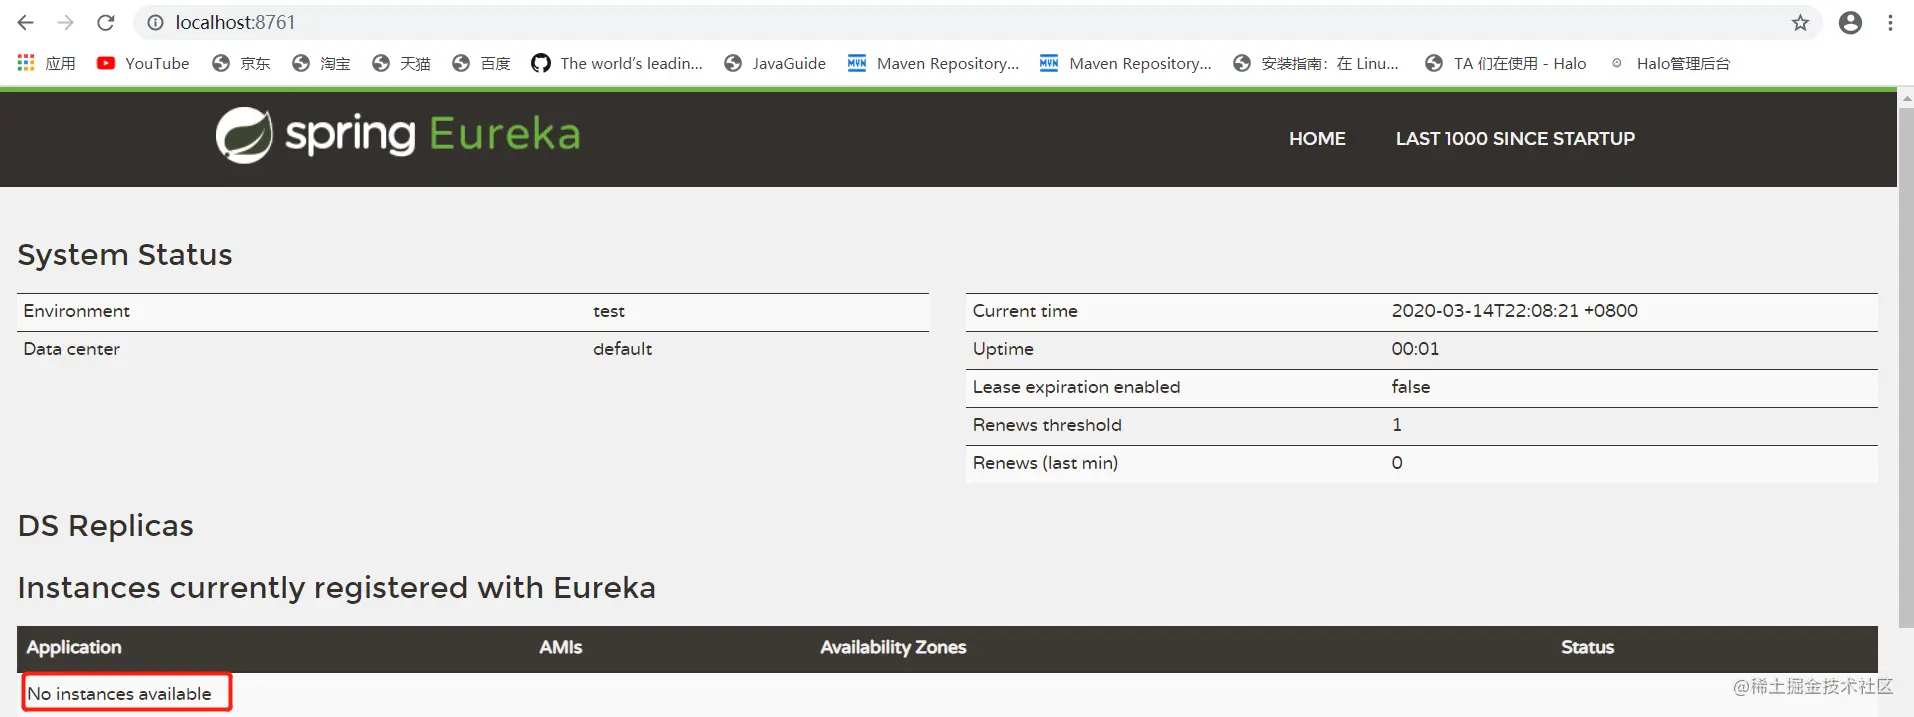View site information icon in address bar
This screenshot has height=717, width=1914.
click(155, 22)
